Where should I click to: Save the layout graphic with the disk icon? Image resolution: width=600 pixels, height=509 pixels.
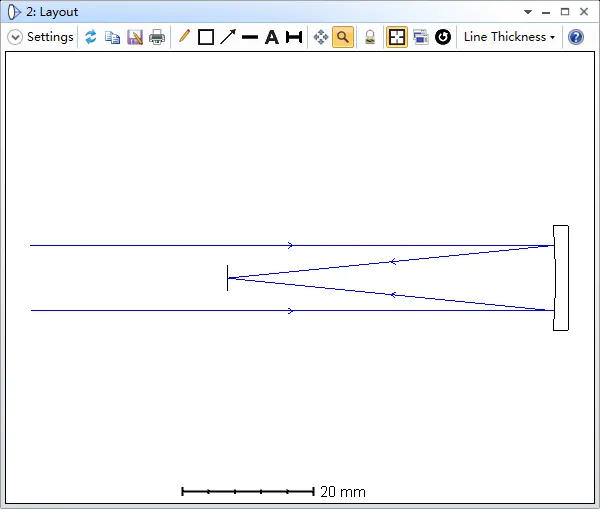point(135,37)
